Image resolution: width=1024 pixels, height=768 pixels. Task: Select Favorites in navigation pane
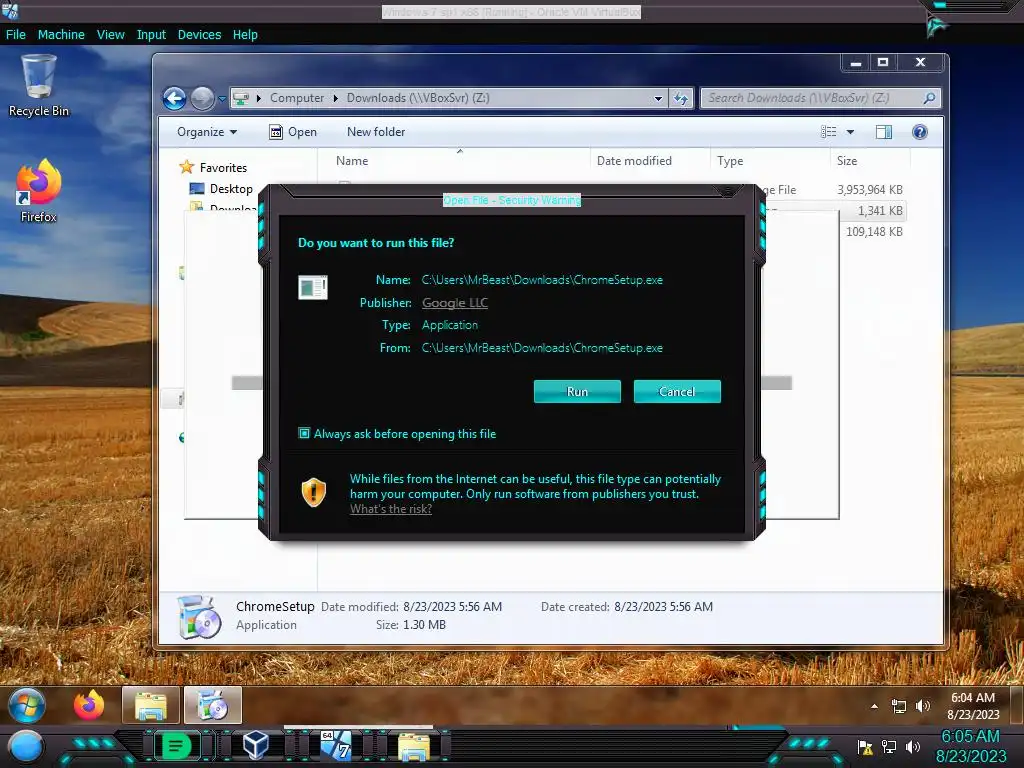pyautogui.click(x=223, y=168)
